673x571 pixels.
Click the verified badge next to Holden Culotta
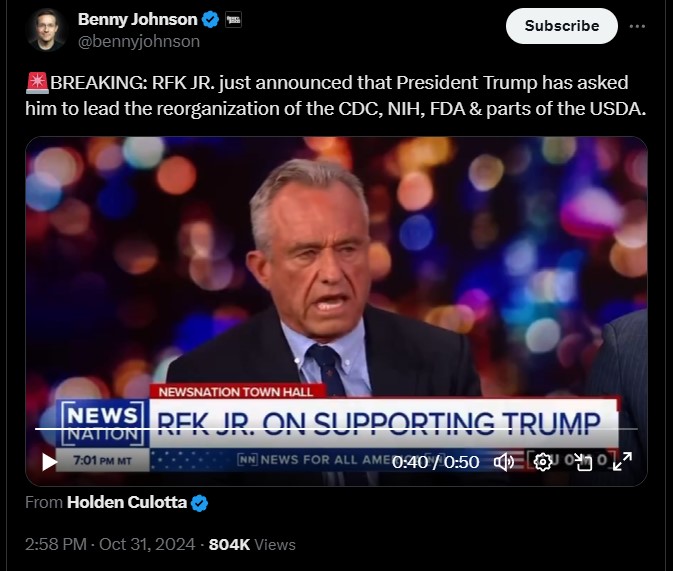[199, 503]
